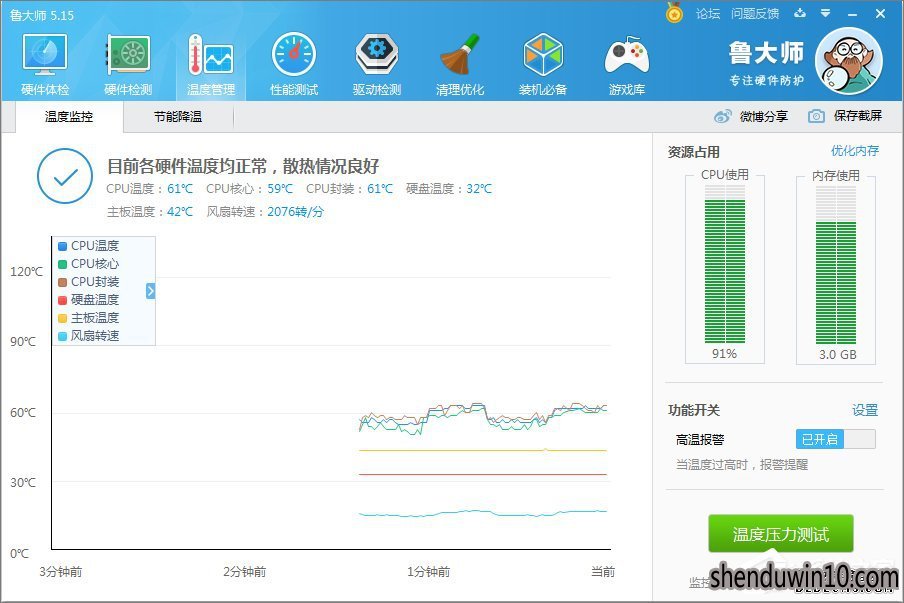Click the 60℃ axis label
The image size is (904, 603).
[23, 413]
